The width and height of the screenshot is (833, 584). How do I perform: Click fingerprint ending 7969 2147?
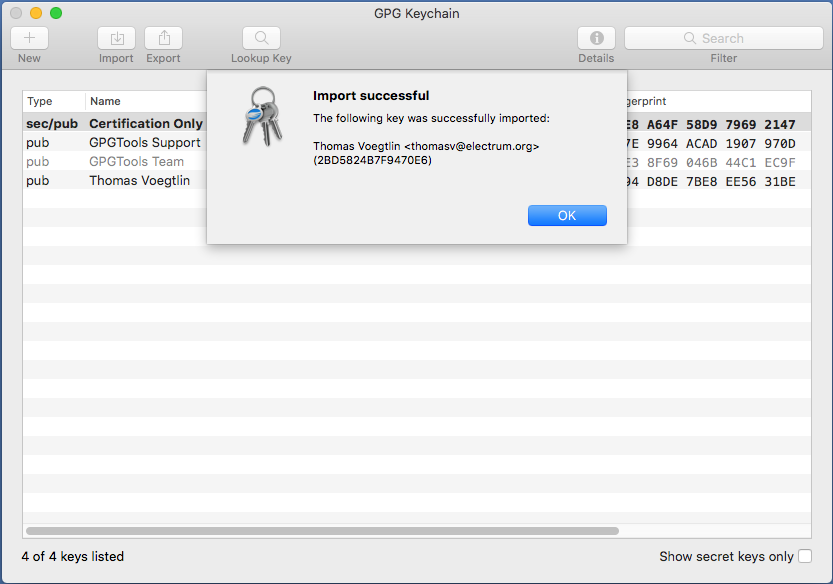click(x=711, y=124)
